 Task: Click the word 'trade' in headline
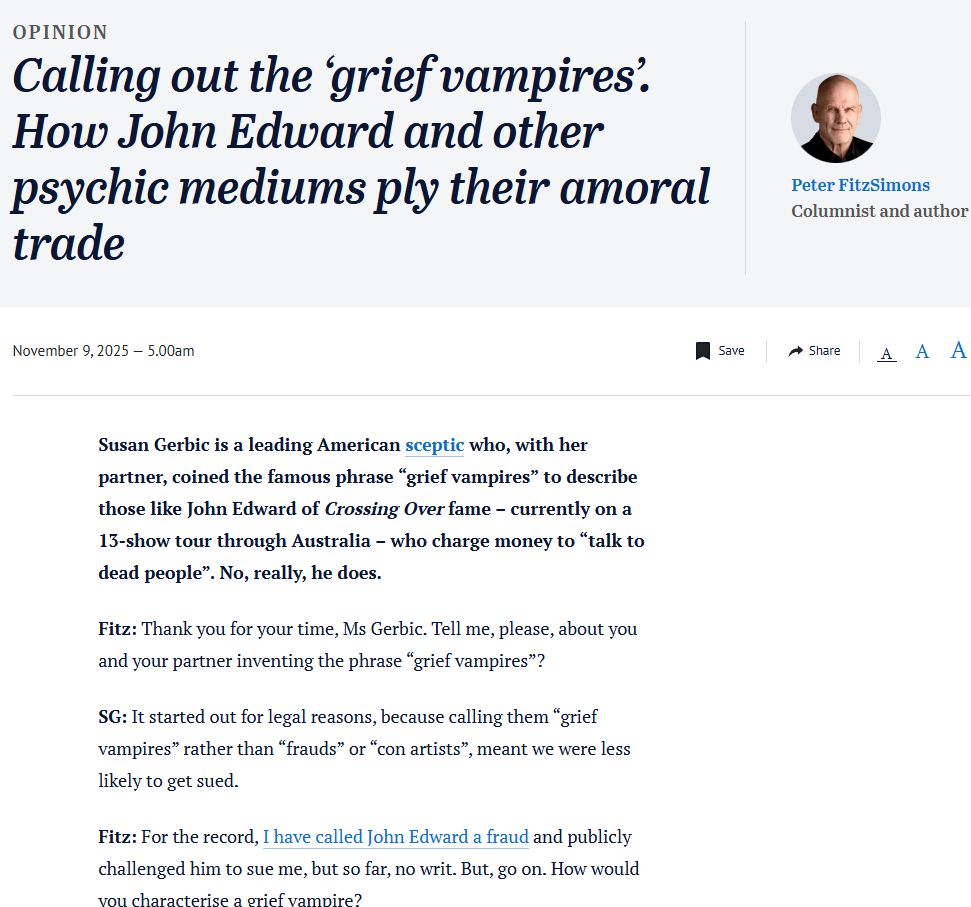(x=69, y=243)
